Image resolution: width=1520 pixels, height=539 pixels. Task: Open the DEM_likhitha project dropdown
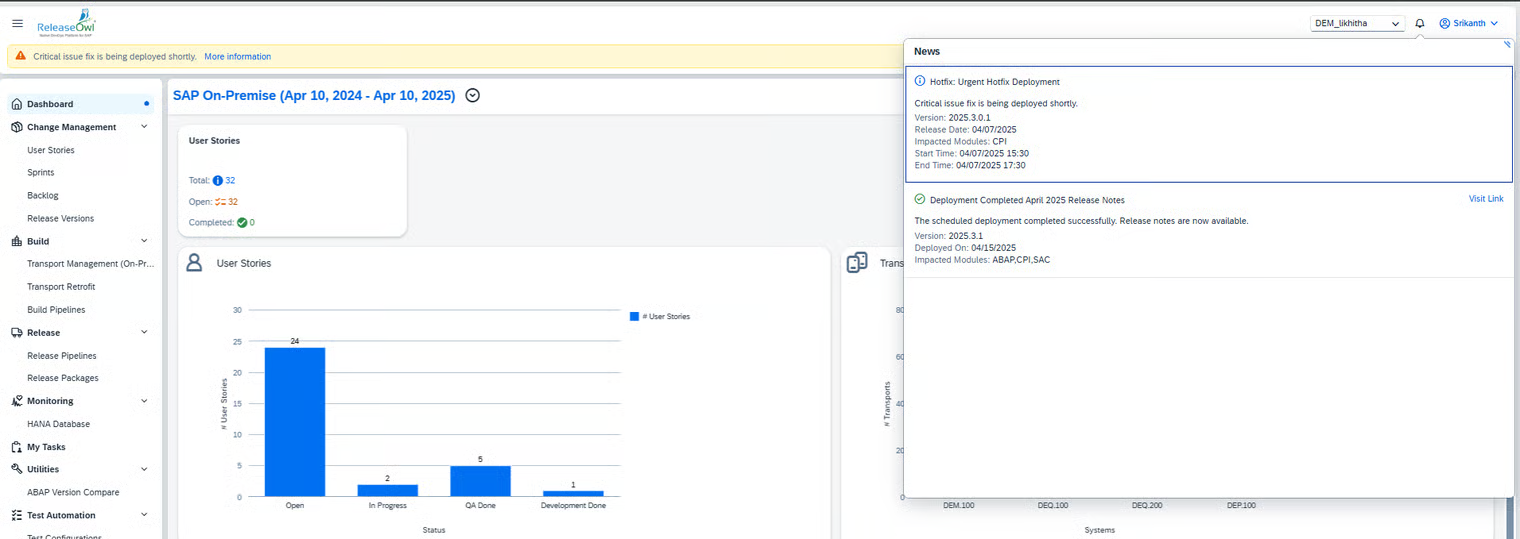(x=1357, y=23)
